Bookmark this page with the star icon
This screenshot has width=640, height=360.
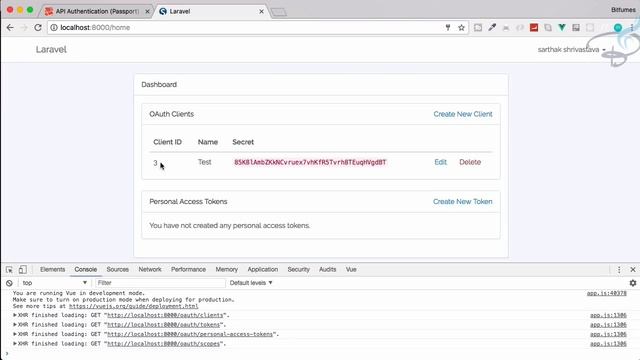(461, 27)
